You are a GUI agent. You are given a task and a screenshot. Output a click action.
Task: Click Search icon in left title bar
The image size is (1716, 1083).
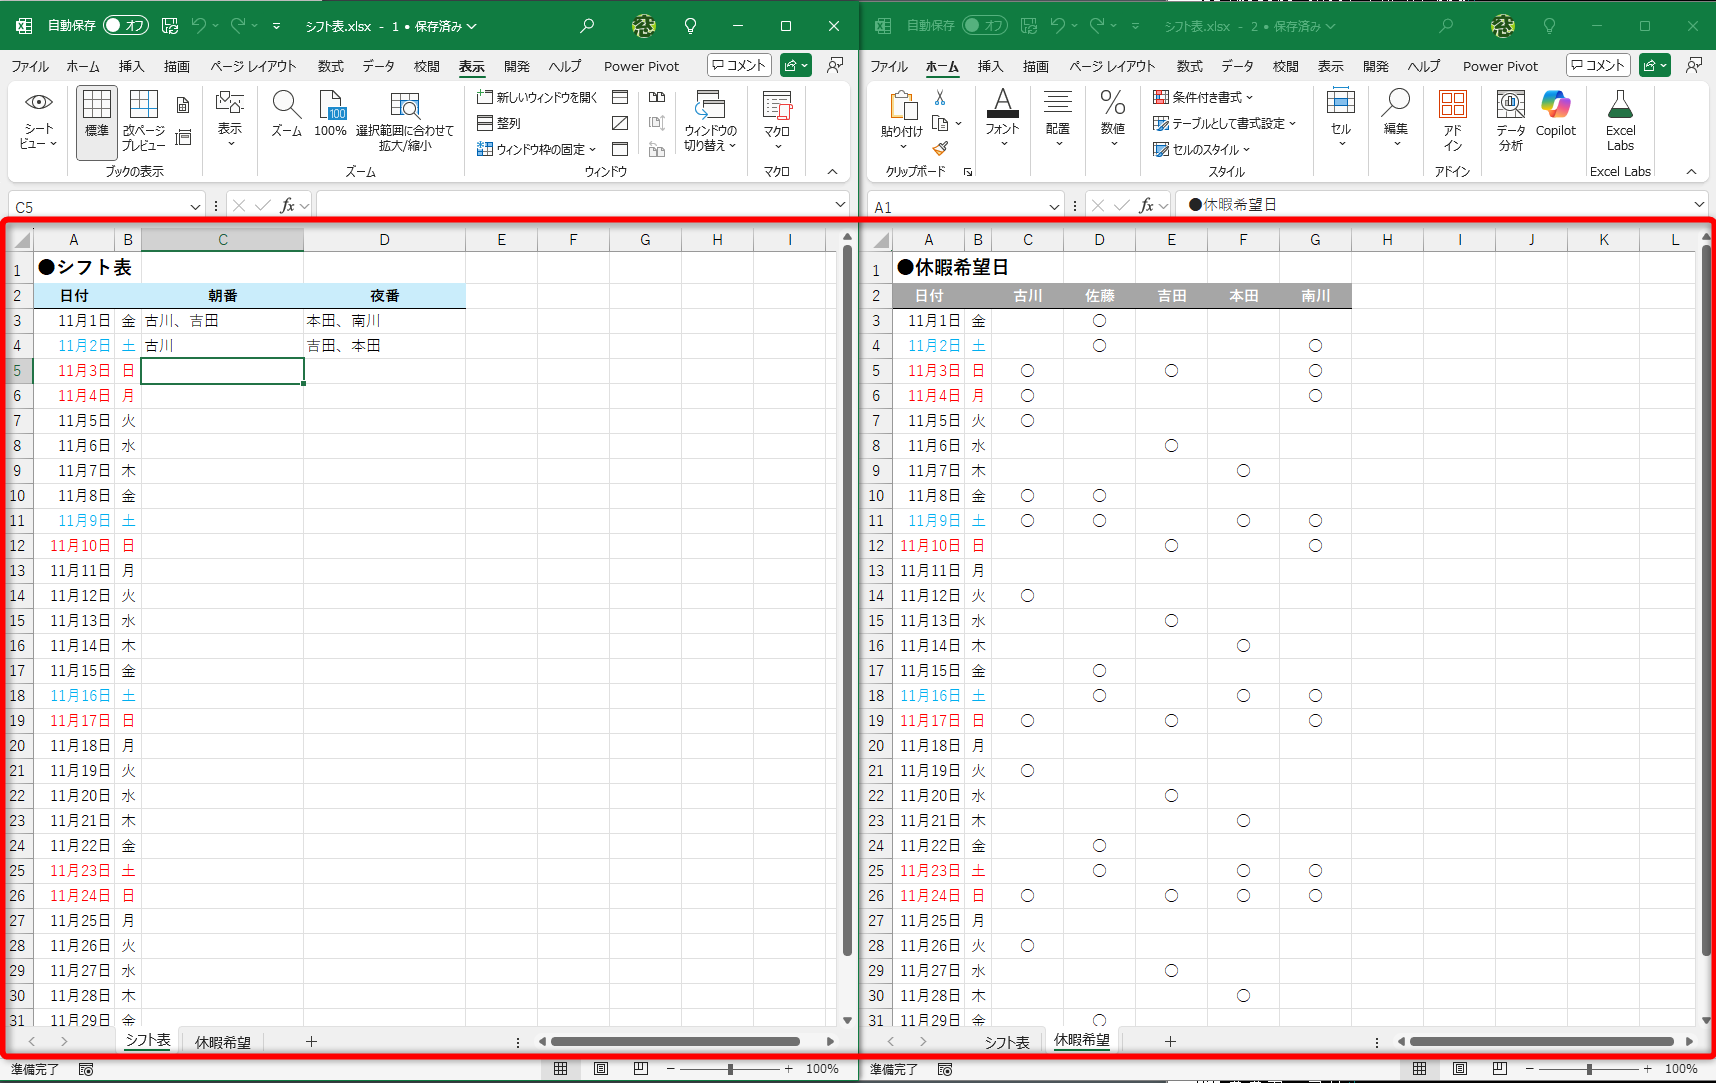pos(587,26)
